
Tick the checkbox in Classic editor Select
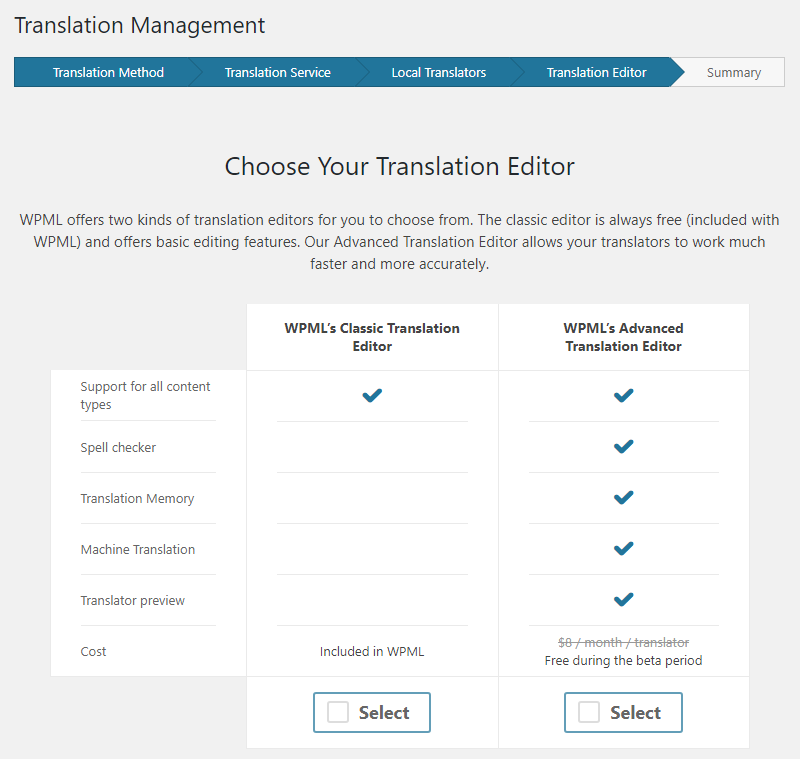tap(338, 712)
